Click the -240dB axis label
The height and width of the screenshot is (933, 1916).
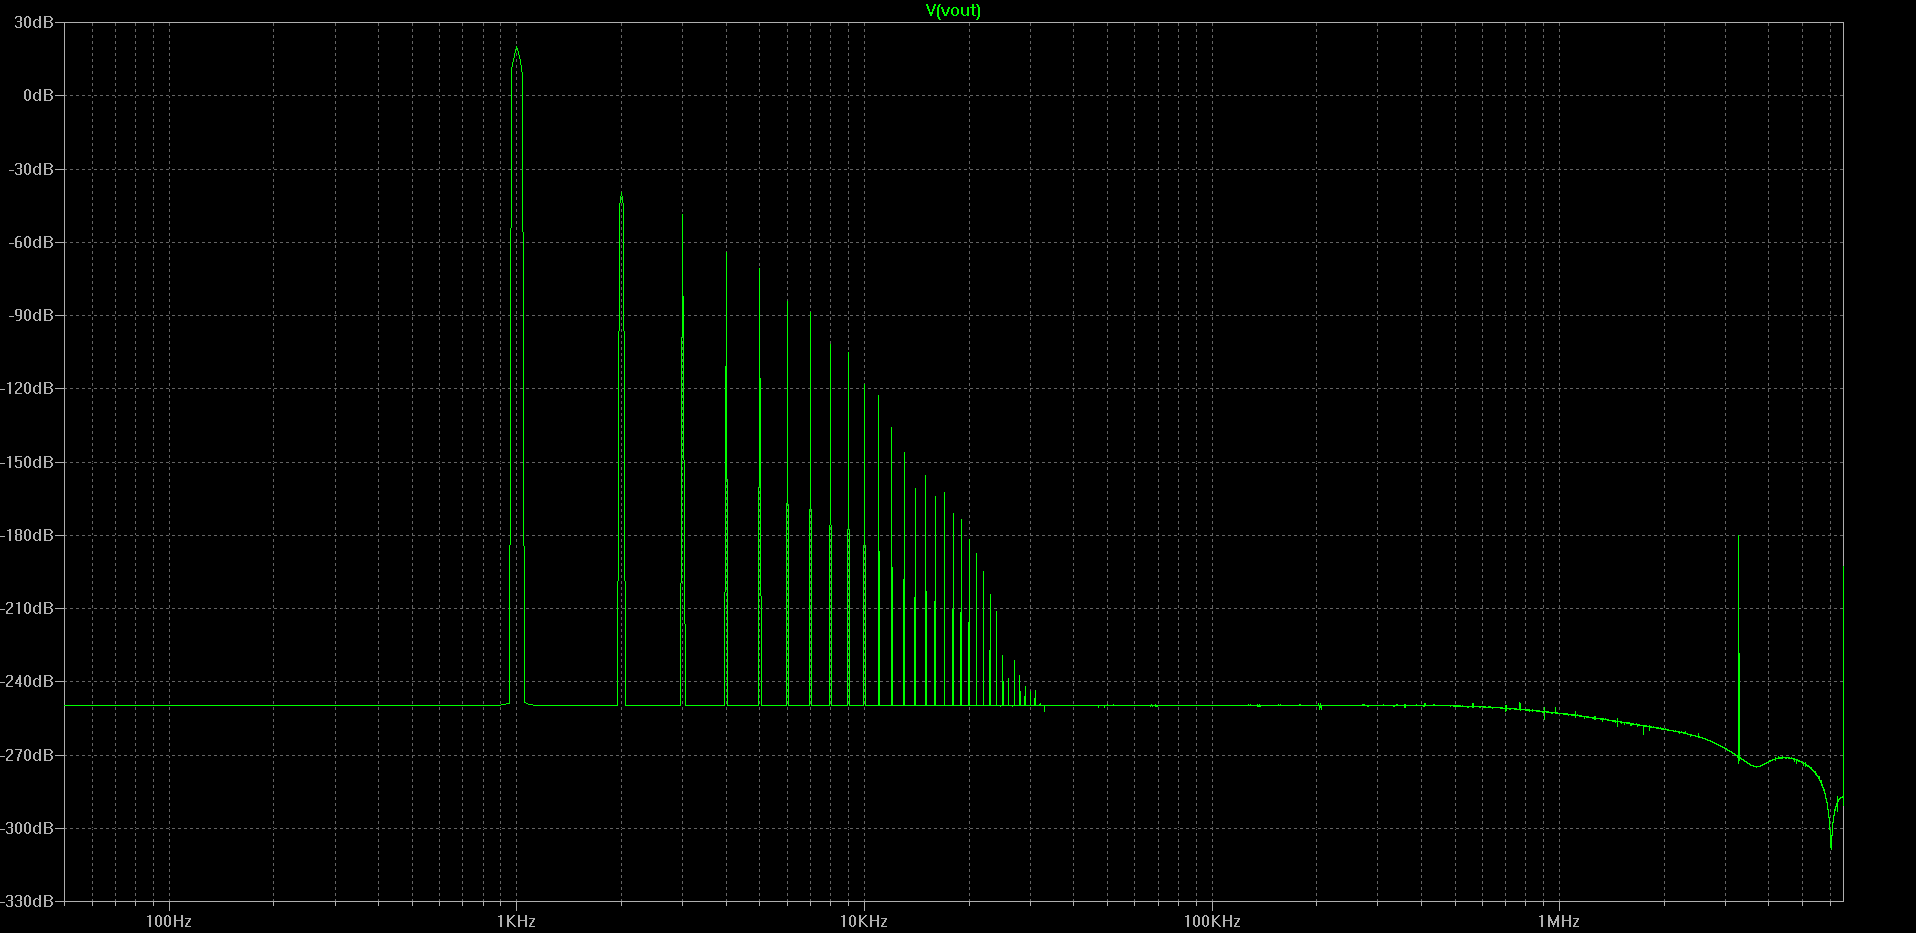pyautogui.click(x=28, y=681)
